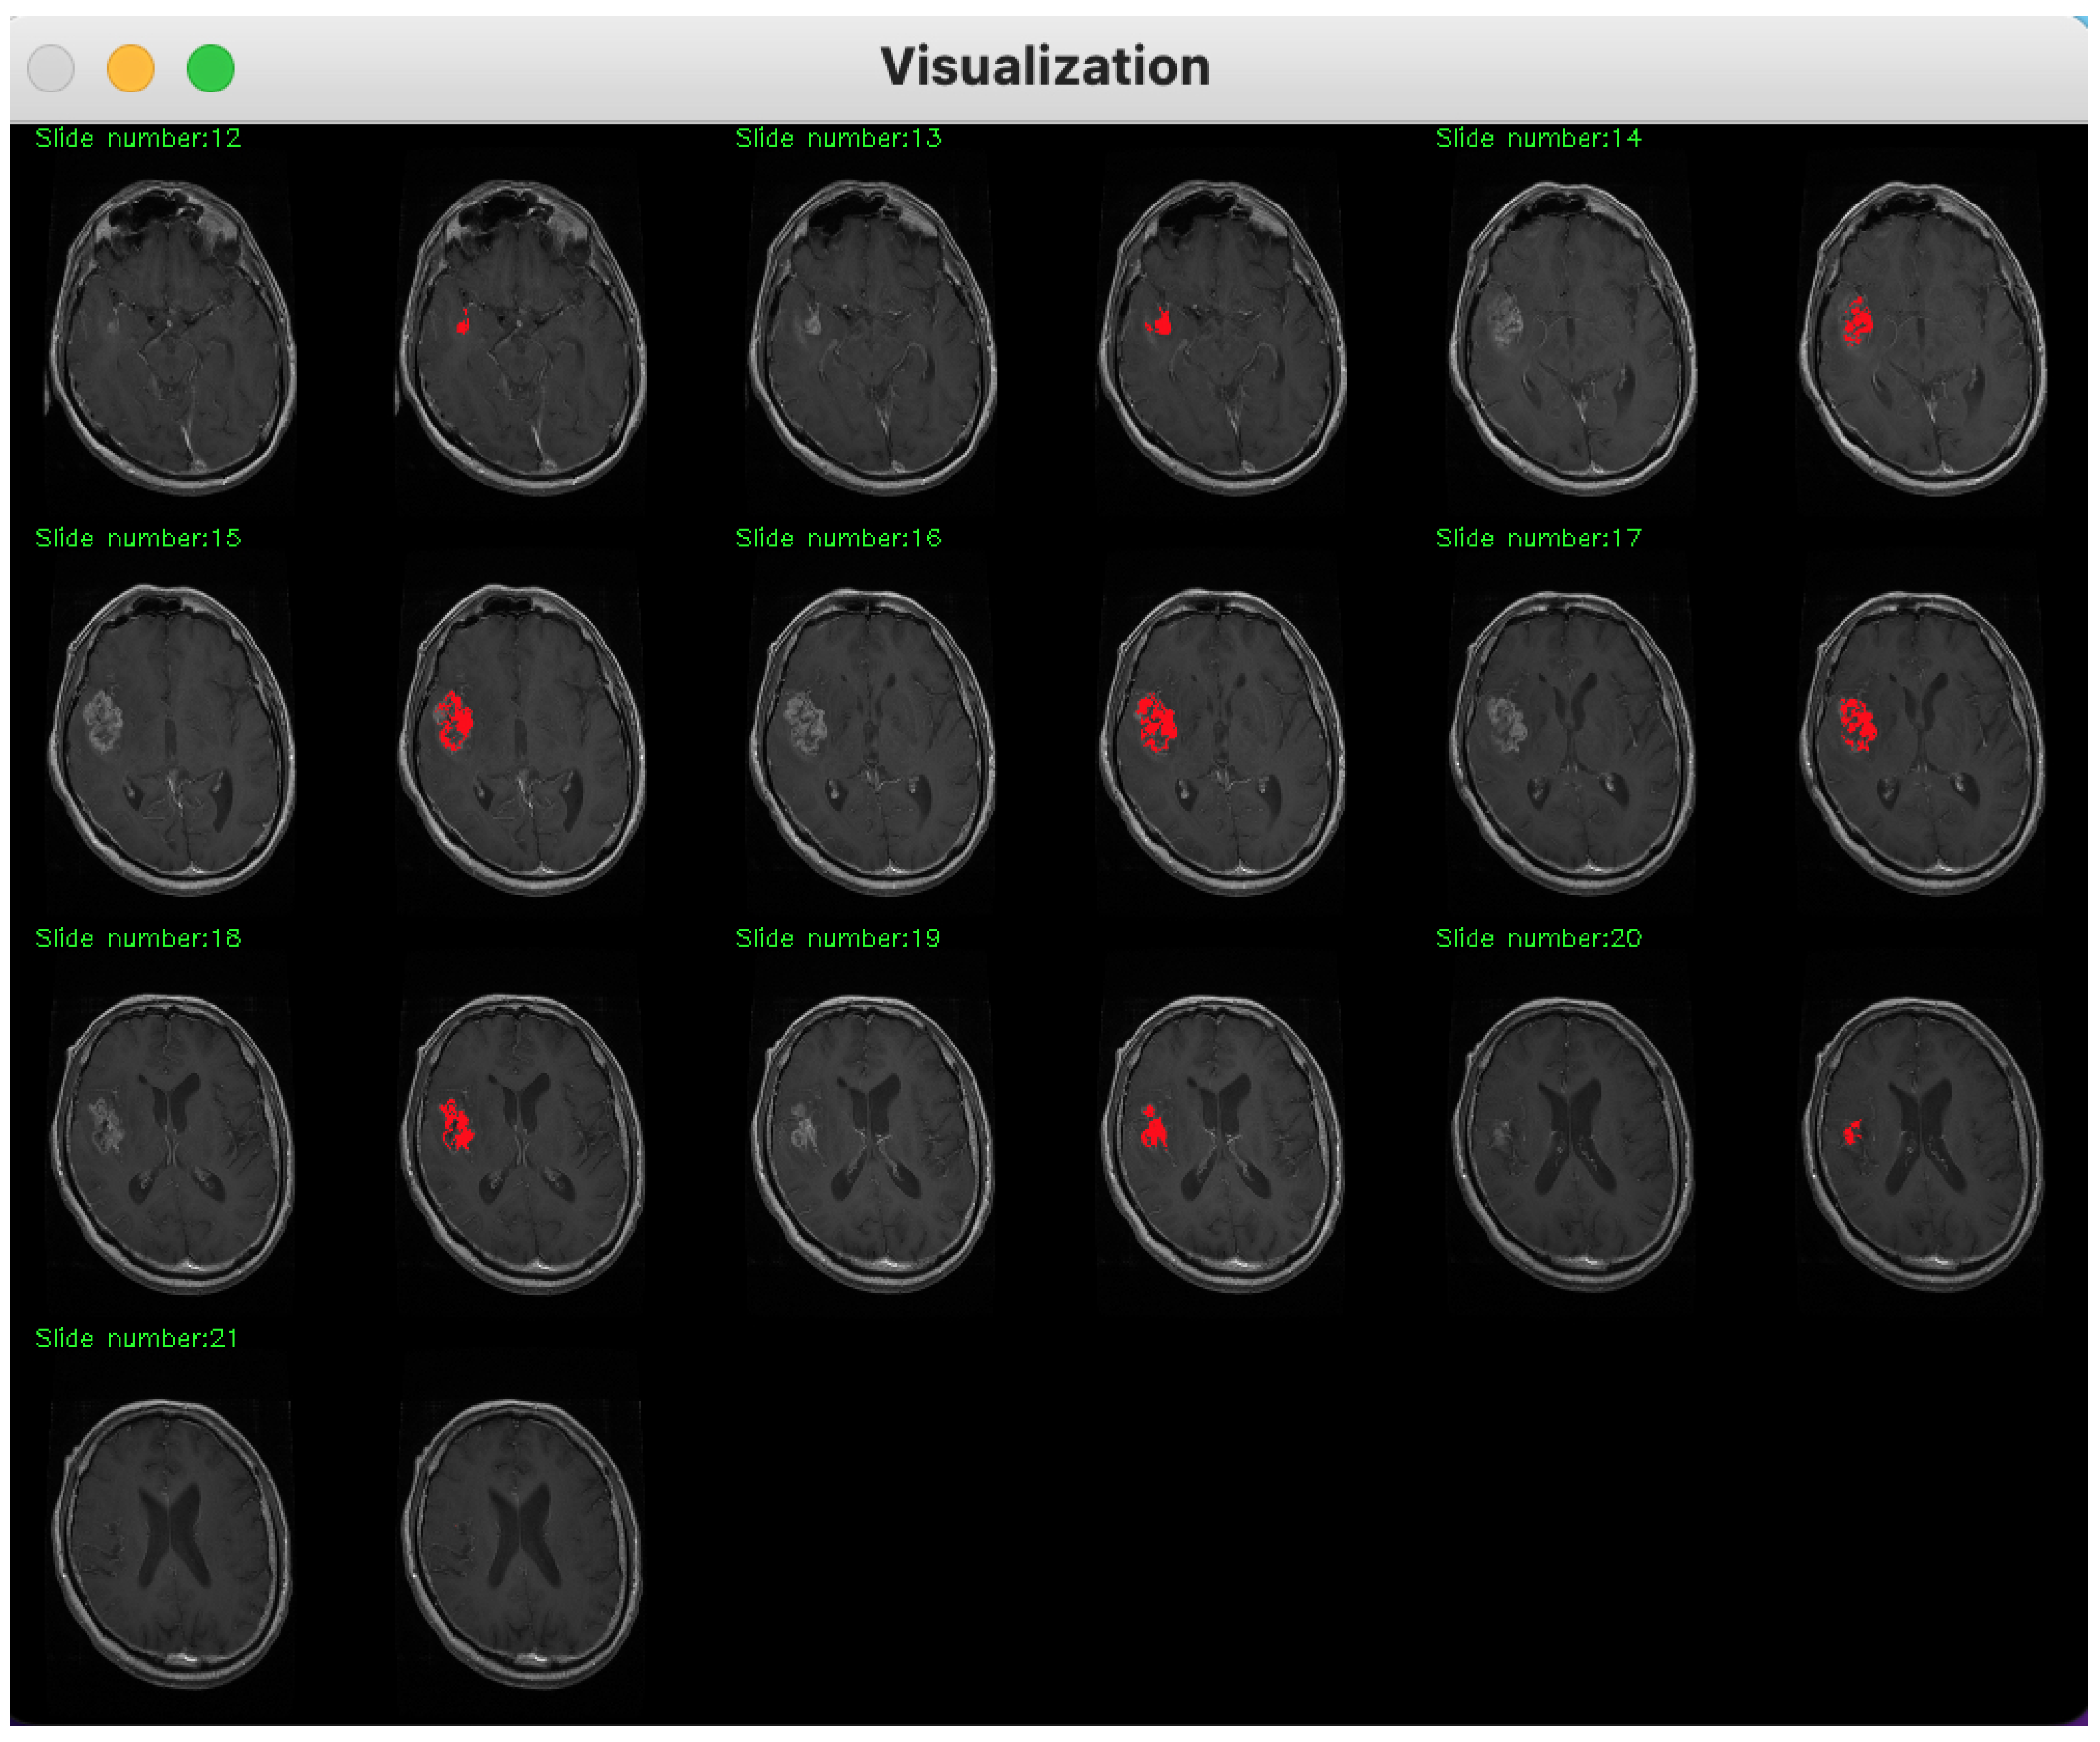Click the original slide 12 brain scan
Image resolution: width=2100 pixels, height=1742 pixels.
(x=172, y=337)
